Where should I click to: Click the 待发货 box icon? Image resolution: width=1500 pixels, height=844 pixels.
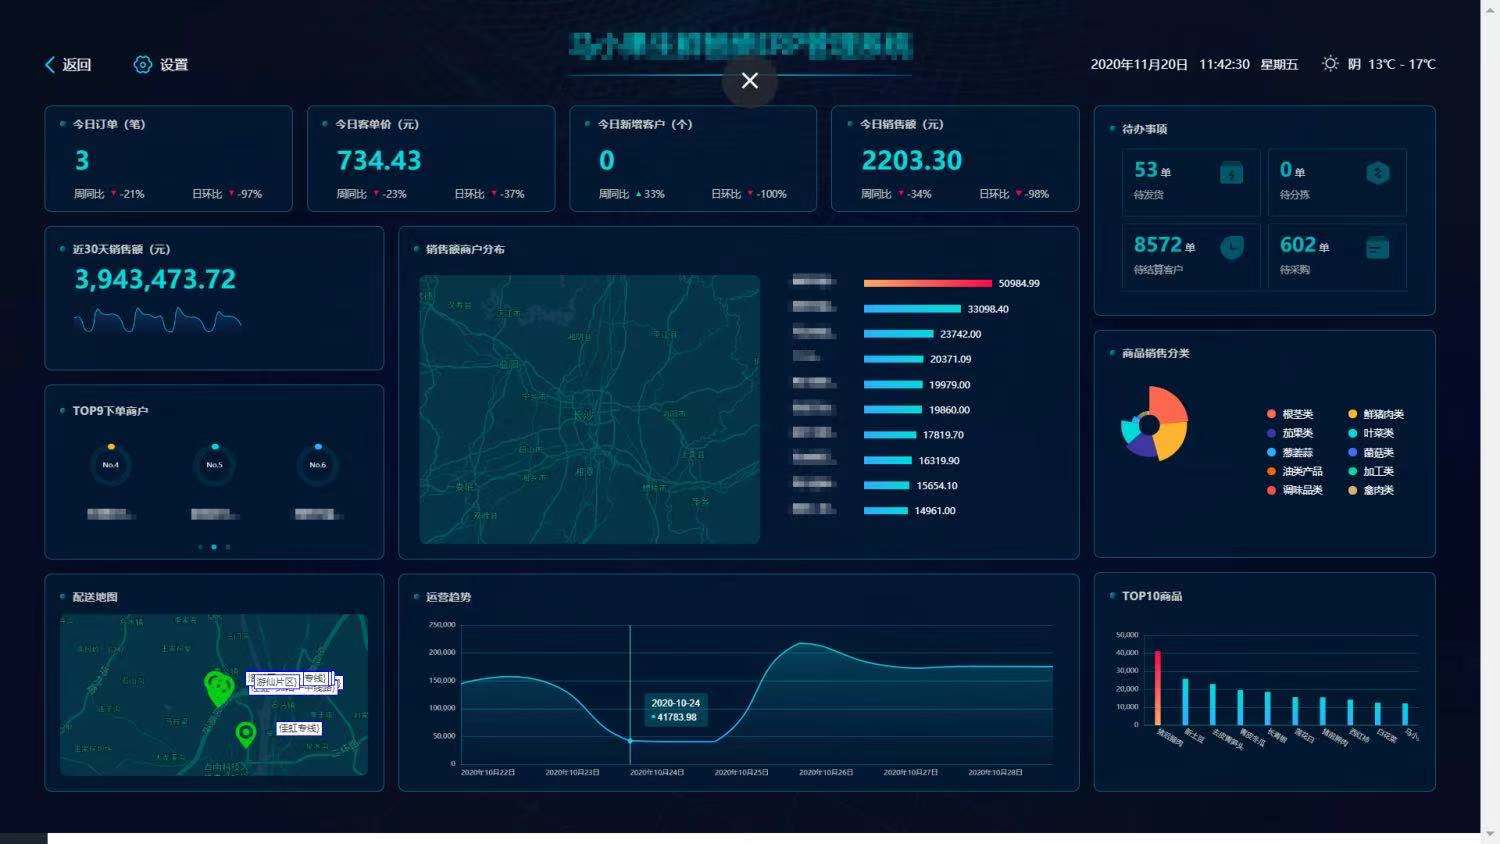[x=1232, y=173]
